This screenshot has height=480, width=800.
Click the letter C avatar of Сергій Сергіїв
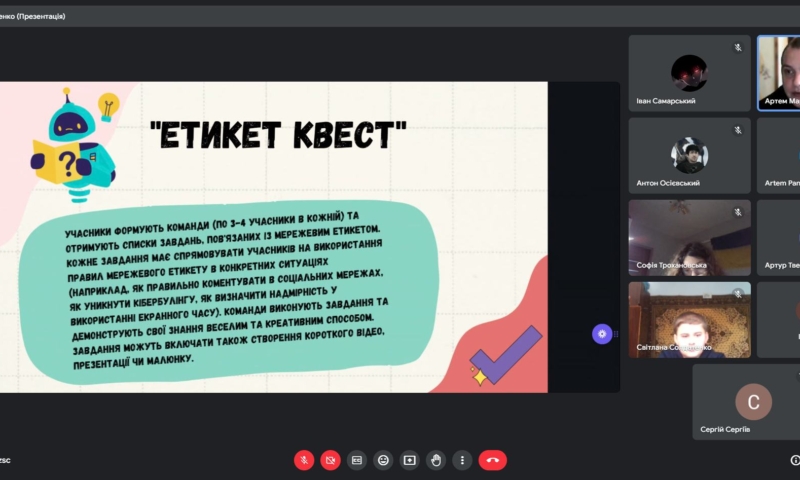click(x=754, y=402)
